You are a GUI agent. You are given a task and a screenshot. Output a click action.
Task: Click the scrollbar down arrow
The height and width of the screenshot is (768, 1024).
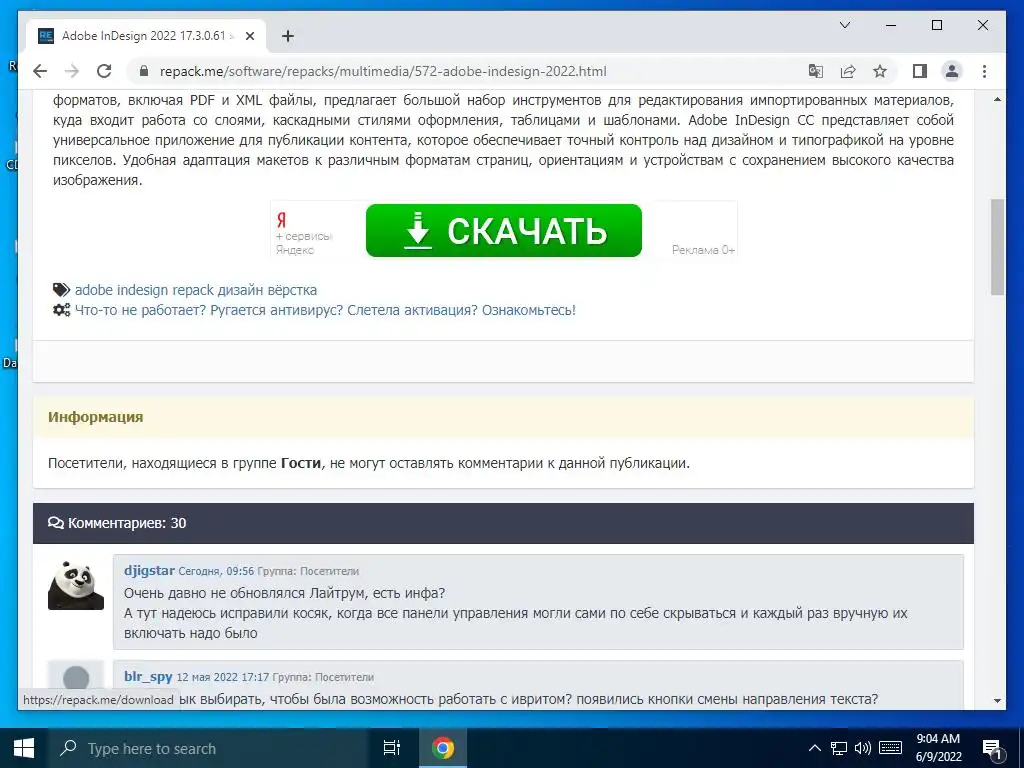pos(997,701)
